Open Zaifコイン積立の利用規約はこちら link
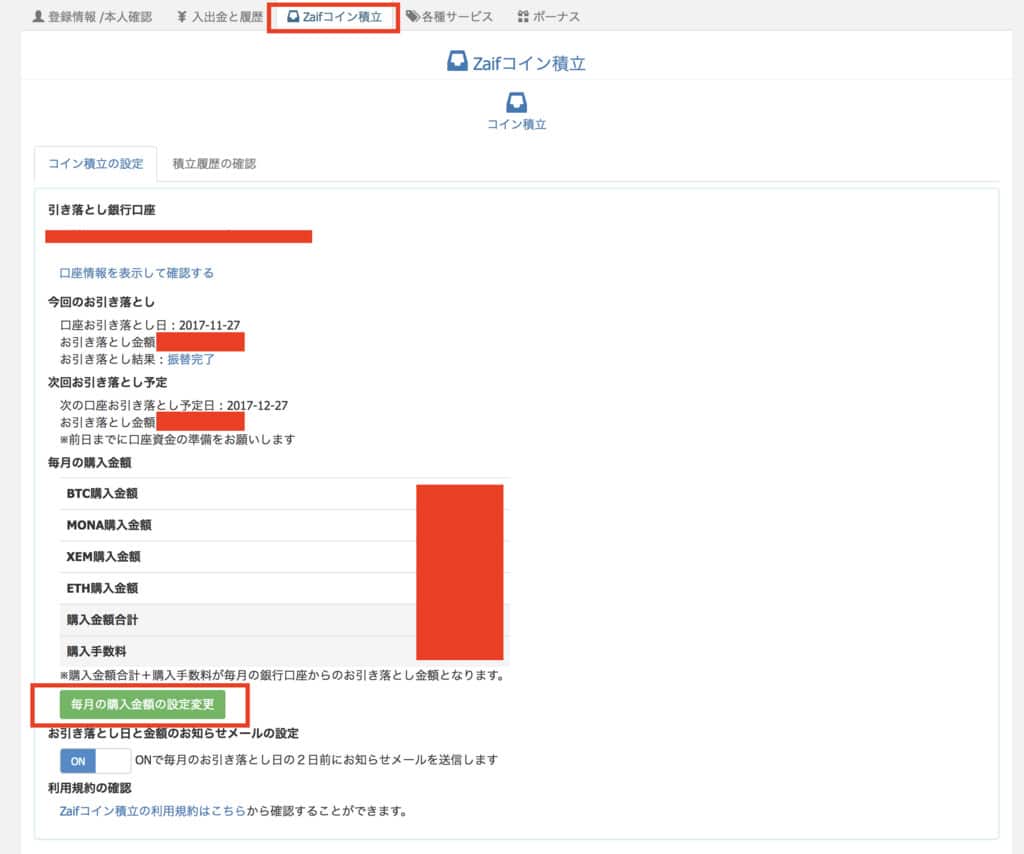 (x=153, y=811)
